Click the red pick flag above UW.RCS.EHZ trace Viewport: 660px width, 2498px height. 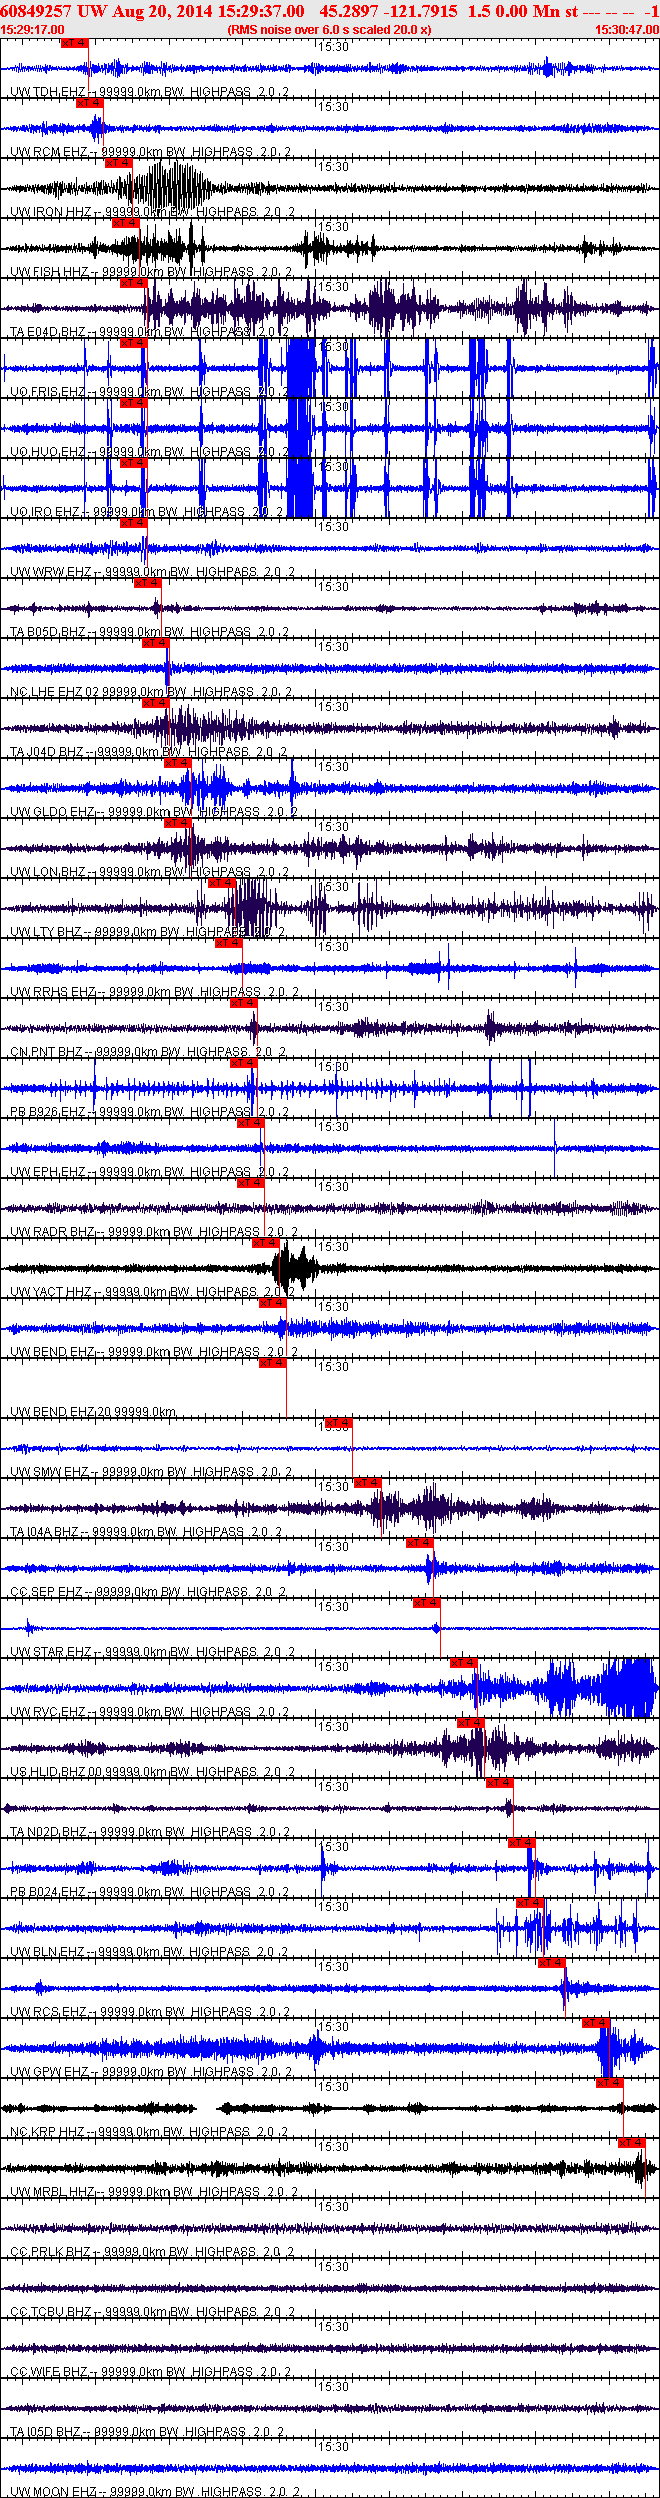[551, 1963]
